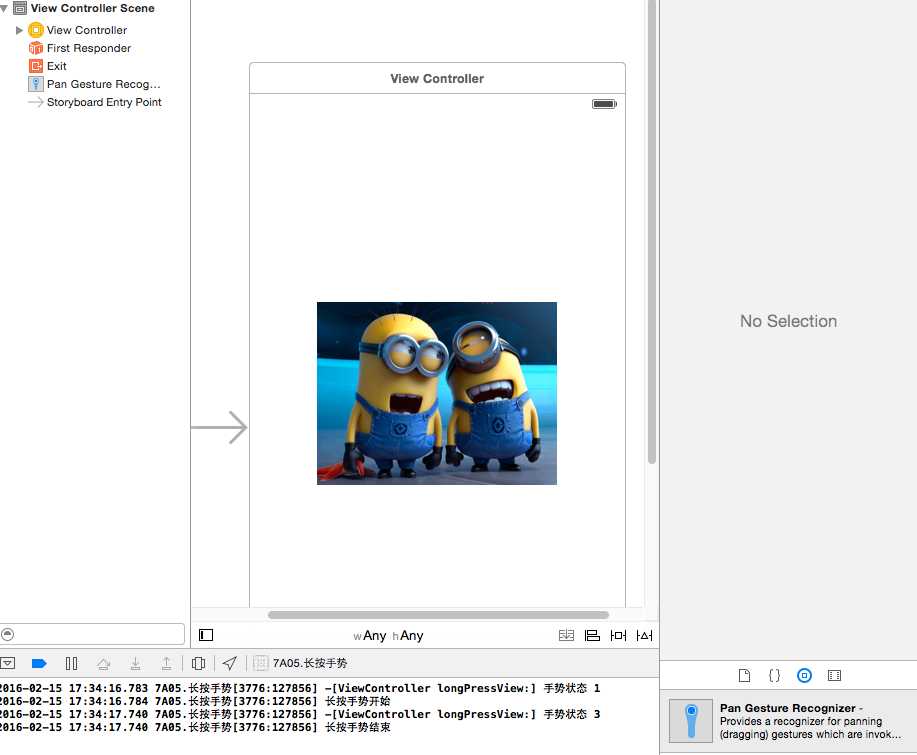Click the orange Exit icon

[x=36, y=66]
